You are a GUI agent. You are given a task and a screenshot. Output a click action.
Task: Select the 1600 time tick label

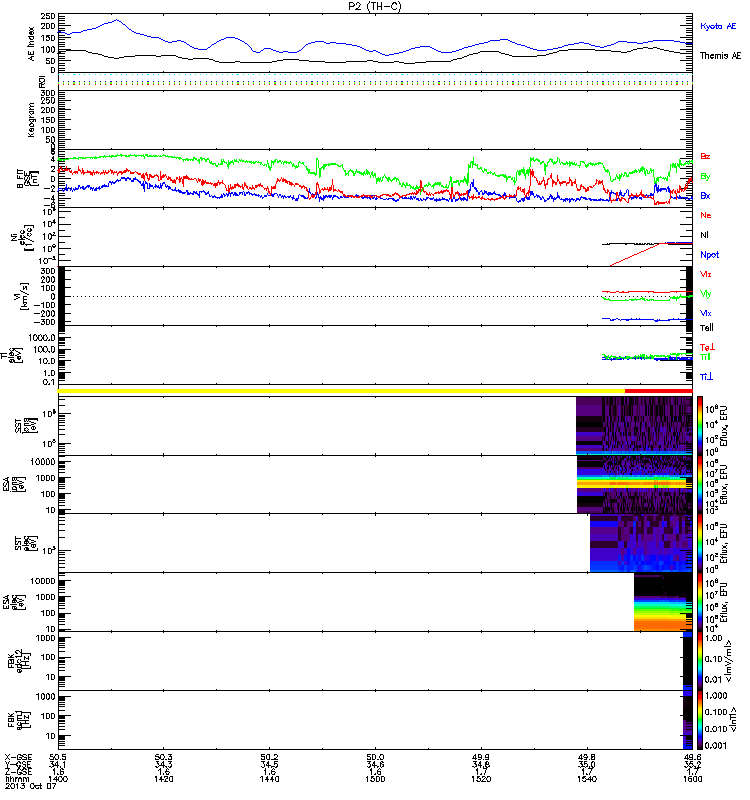[692, 779]
